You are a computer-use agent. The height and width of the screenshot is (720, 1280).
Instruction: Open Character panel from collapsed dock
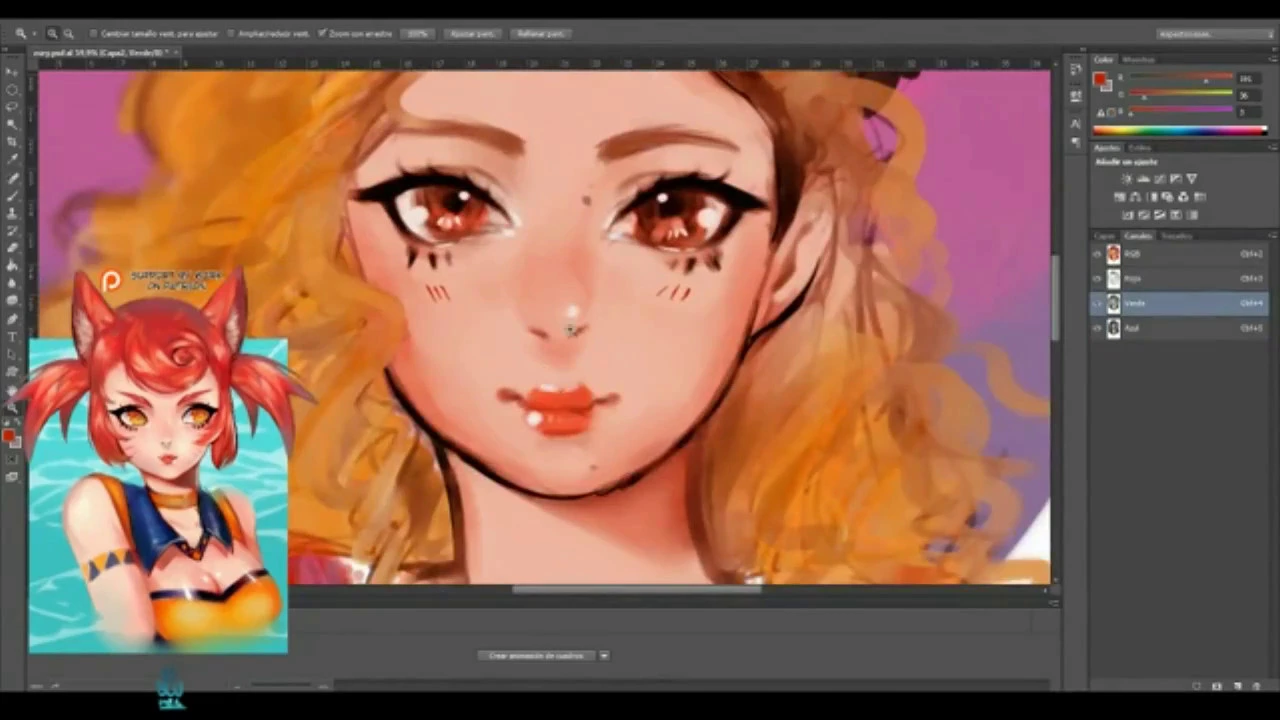pyautogui.click(x=1075, y=123)
